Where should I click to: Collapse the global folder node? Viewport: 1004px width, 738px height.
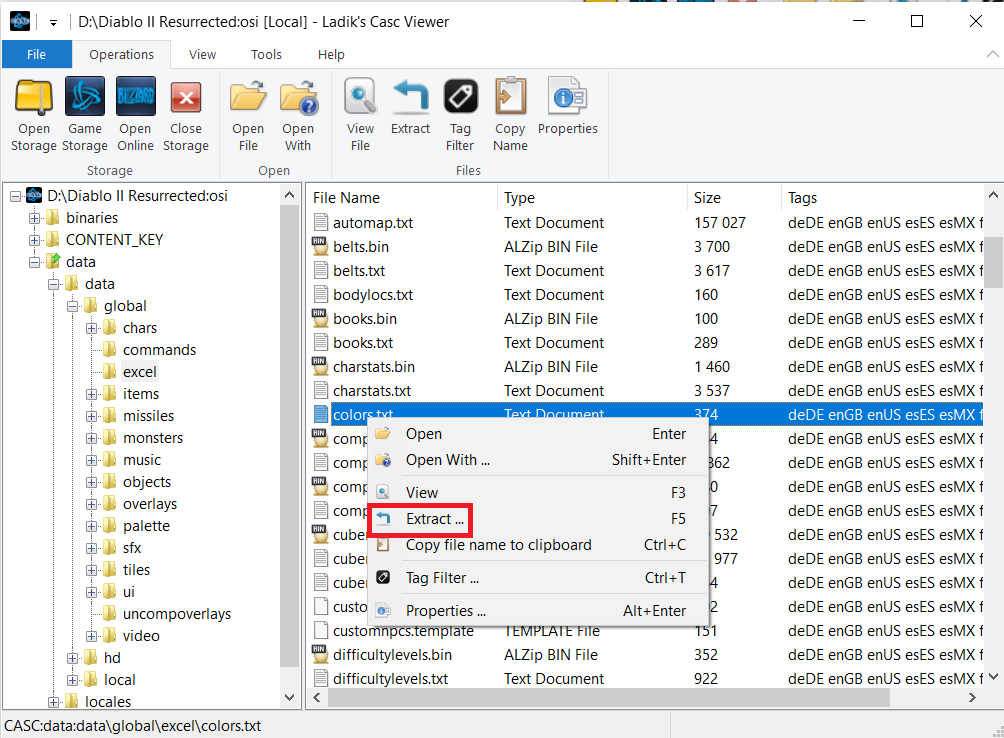(72, 307)
